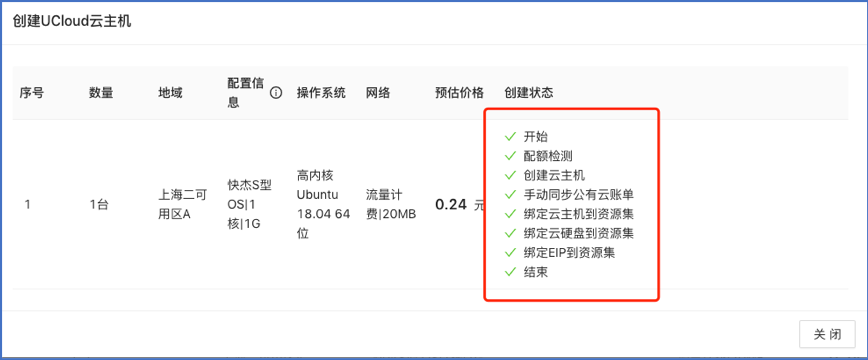Click the checkmark beside 绑定云硬盘到资源集
The width and height of the screenshot is (868, 360).
(x=510, y=233)
